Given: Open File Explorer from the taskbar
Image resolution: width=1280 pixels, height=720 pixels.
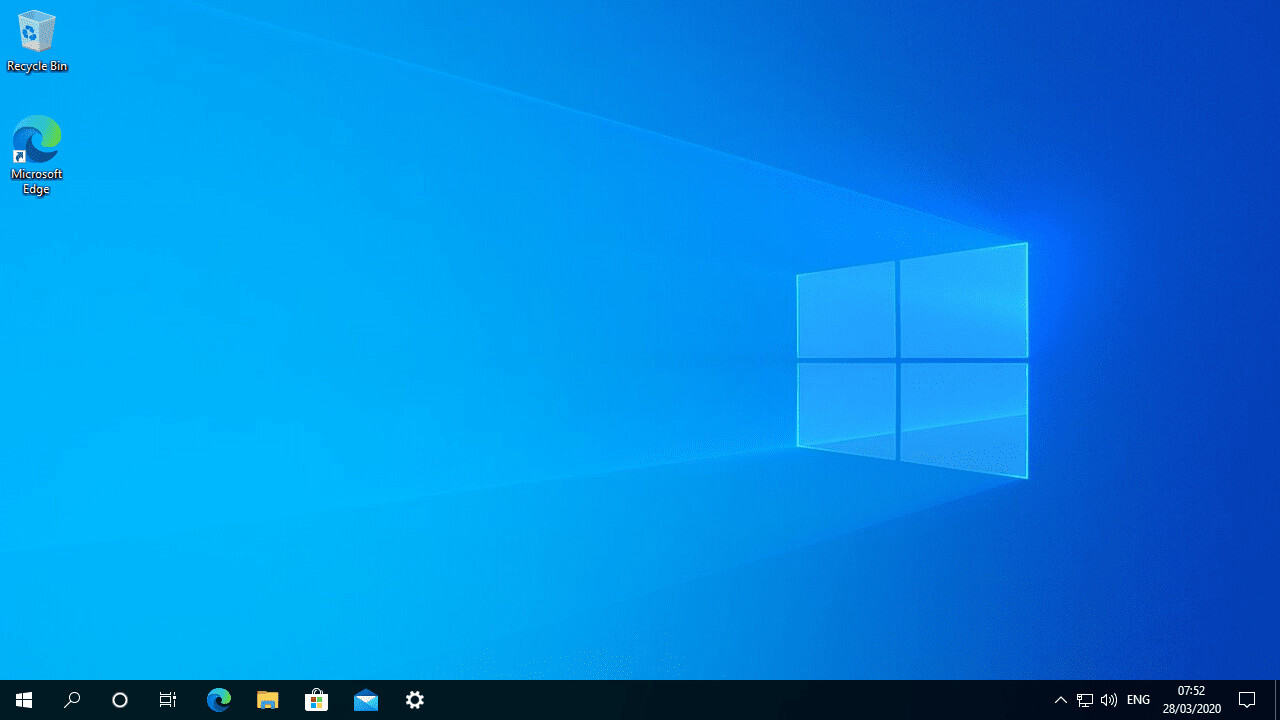Looking at the screenshot, I should tap(267, 699).
